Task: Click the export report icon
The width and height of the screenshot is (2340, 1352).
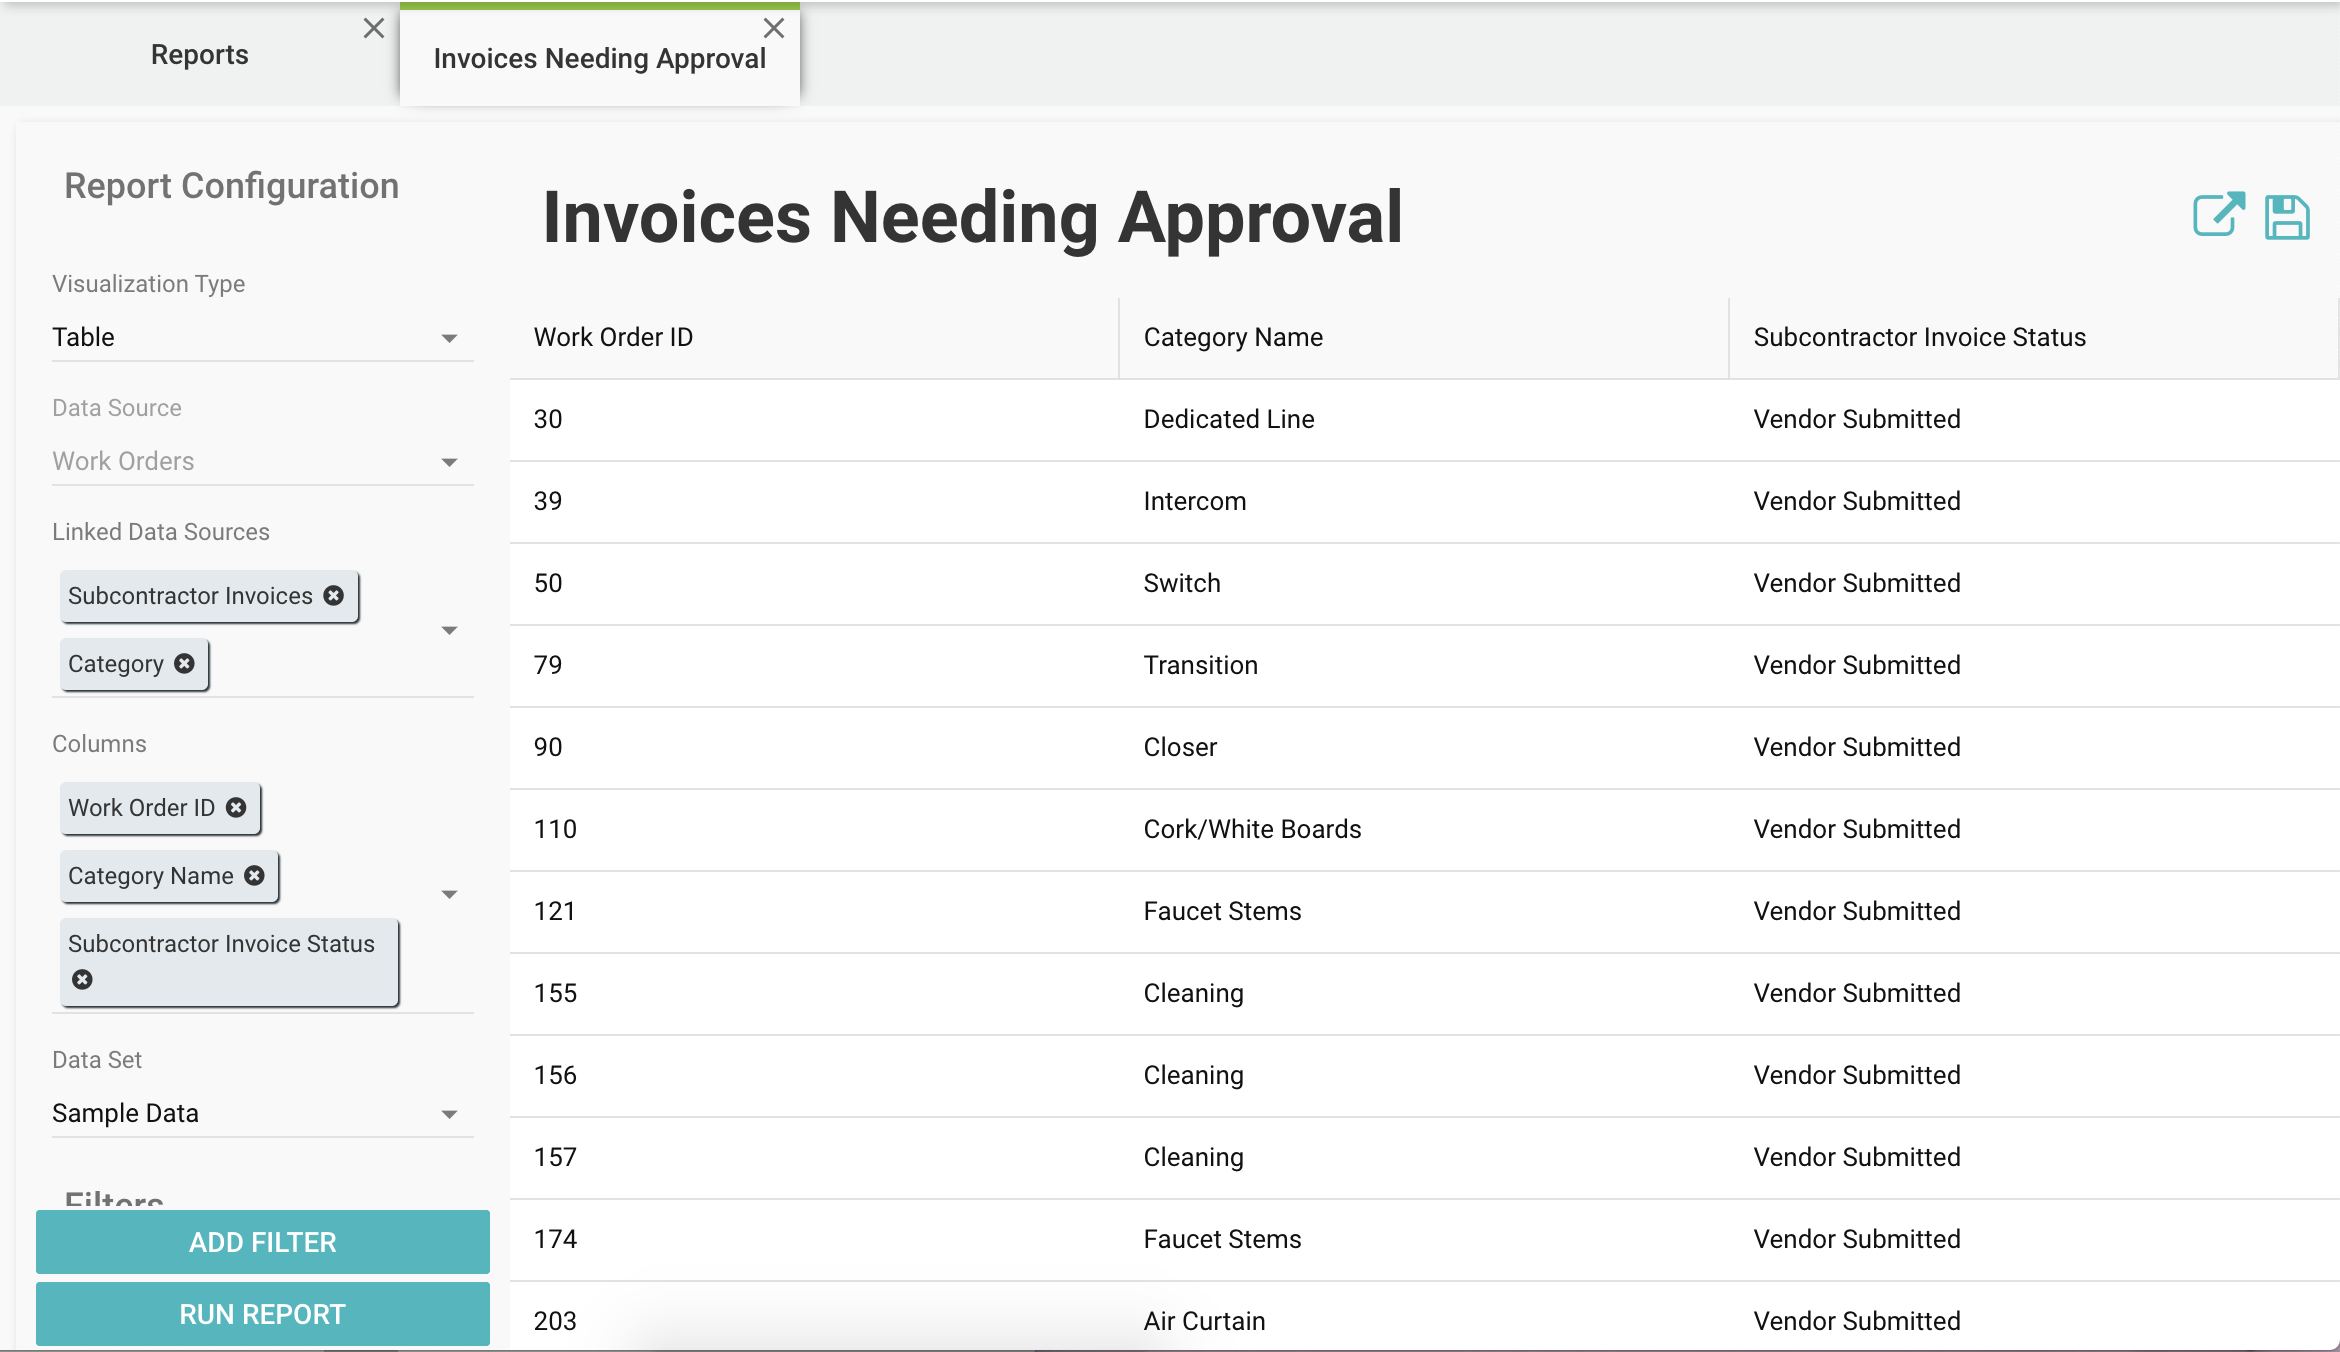Action: coord(2218,215)
